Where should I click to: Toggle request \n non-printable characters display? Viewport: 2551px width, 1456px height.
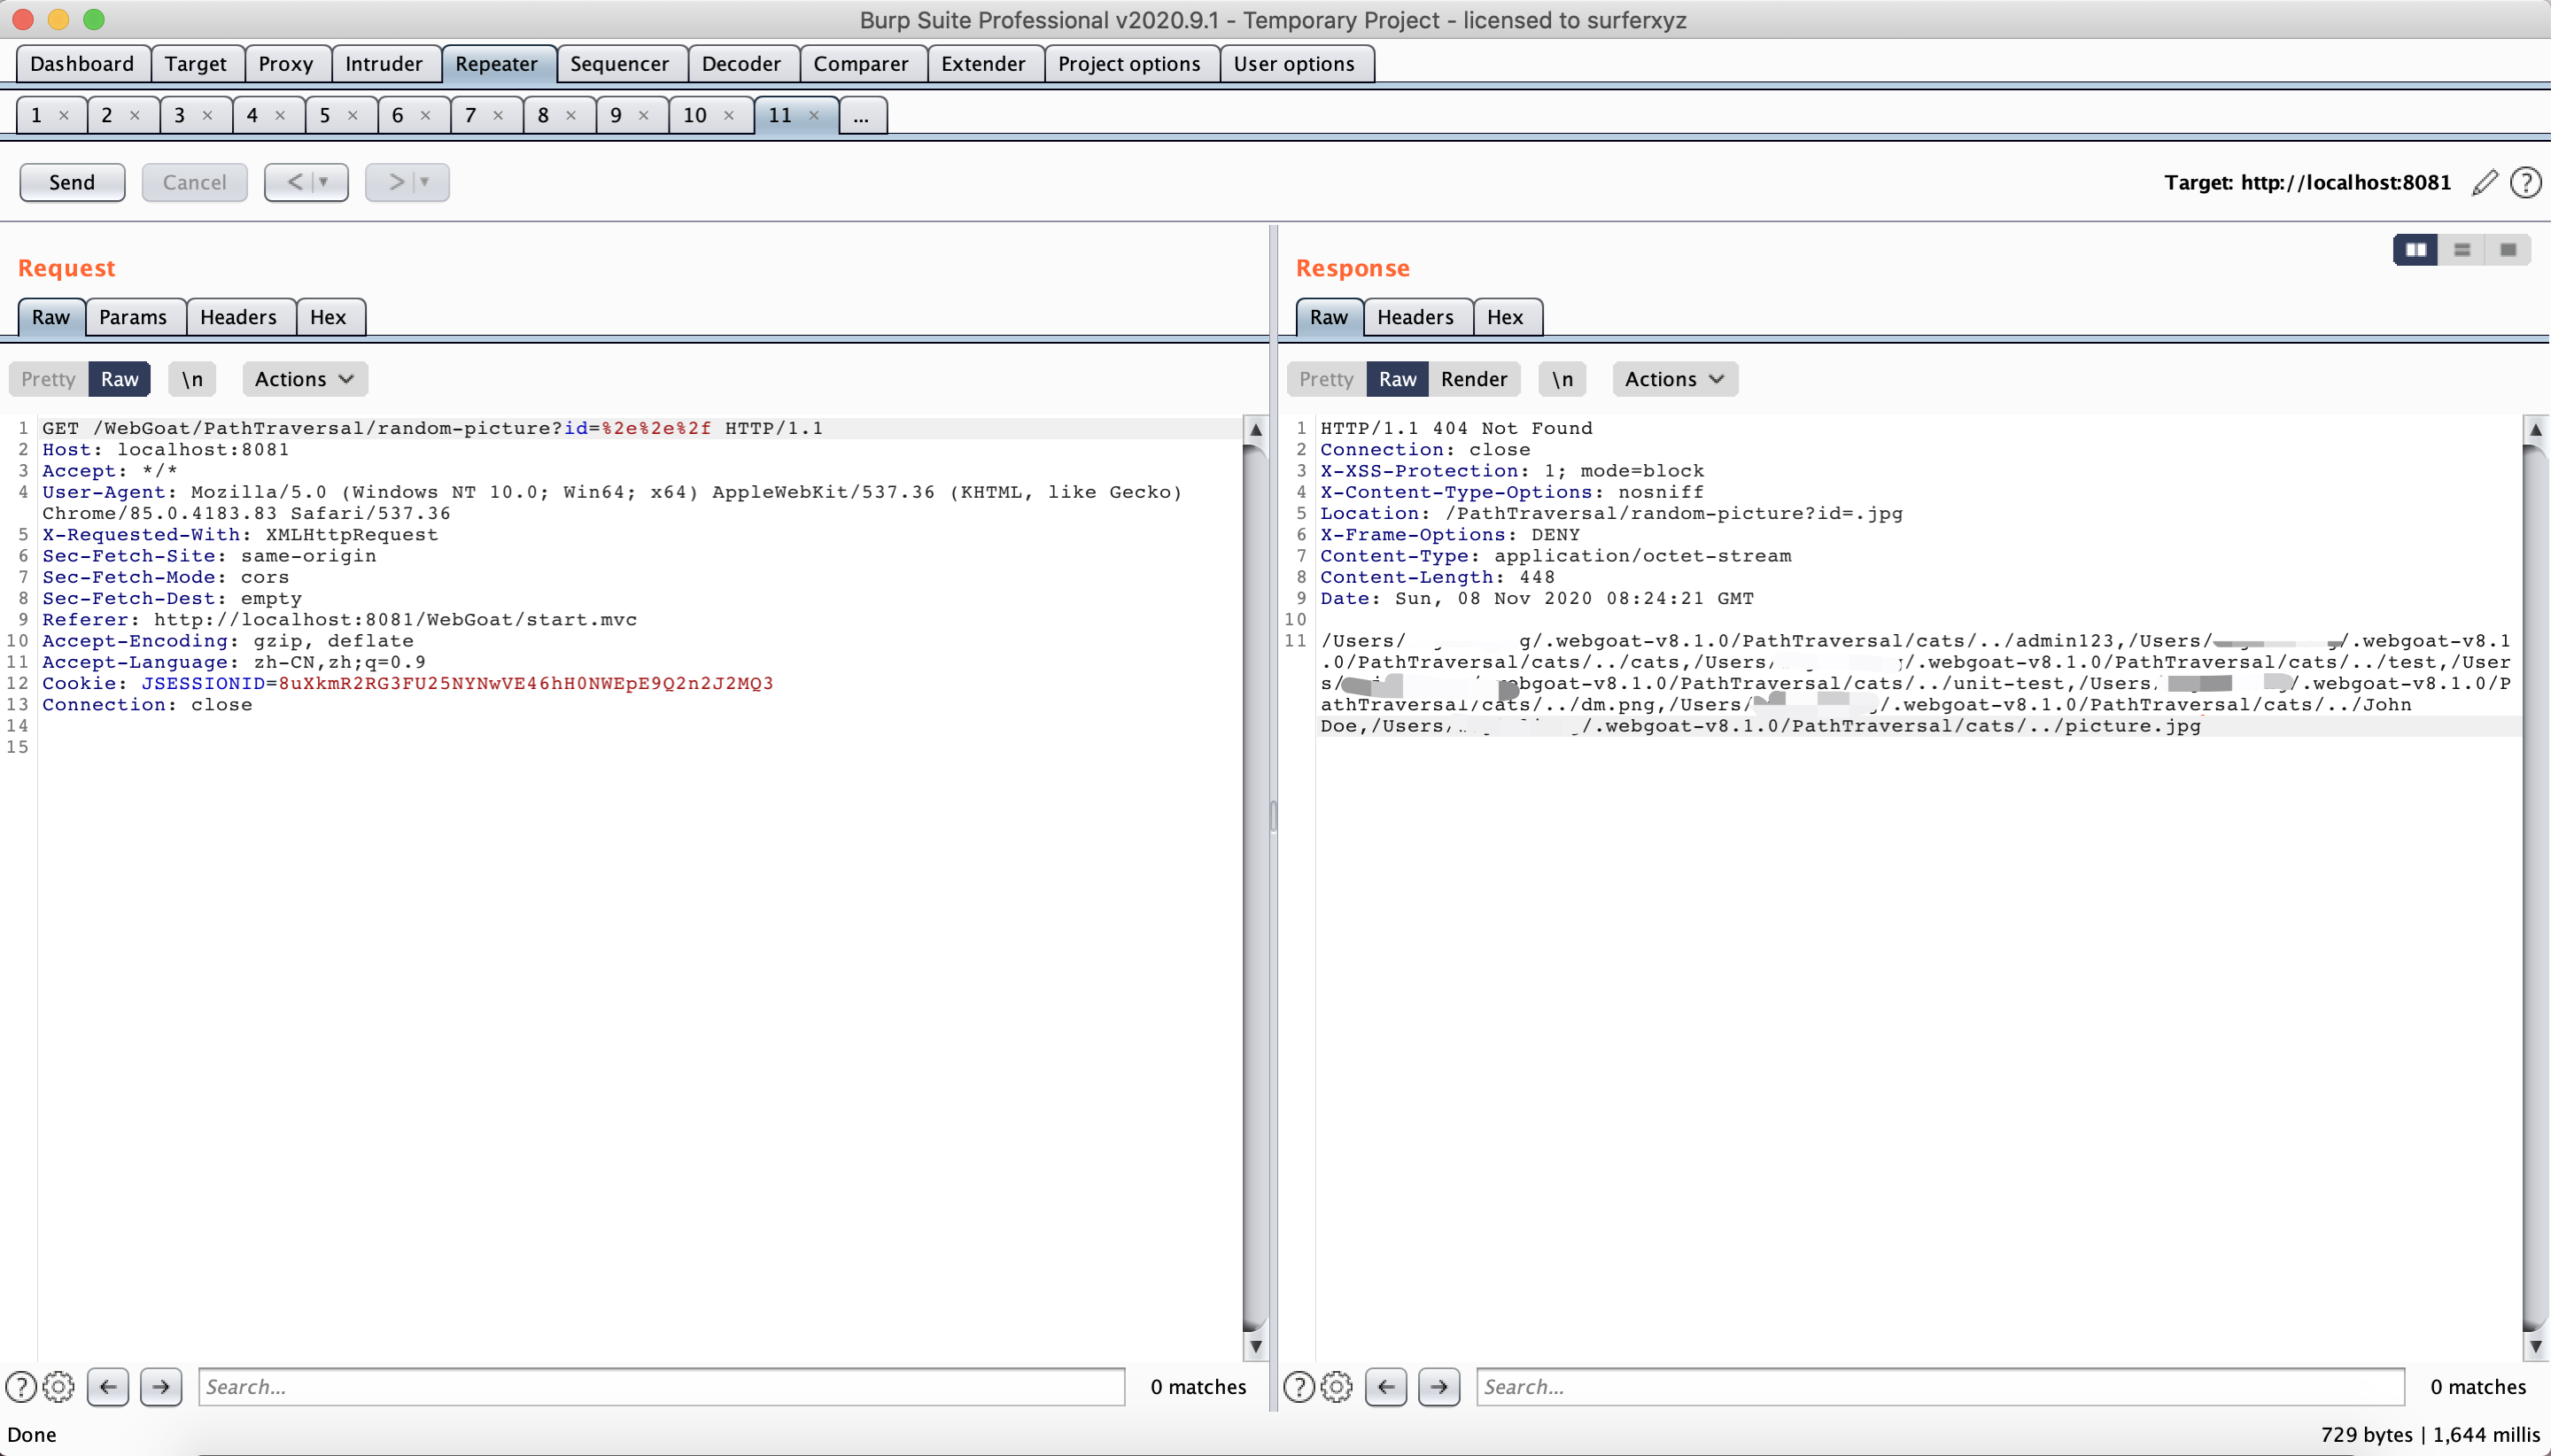point(192,379)
